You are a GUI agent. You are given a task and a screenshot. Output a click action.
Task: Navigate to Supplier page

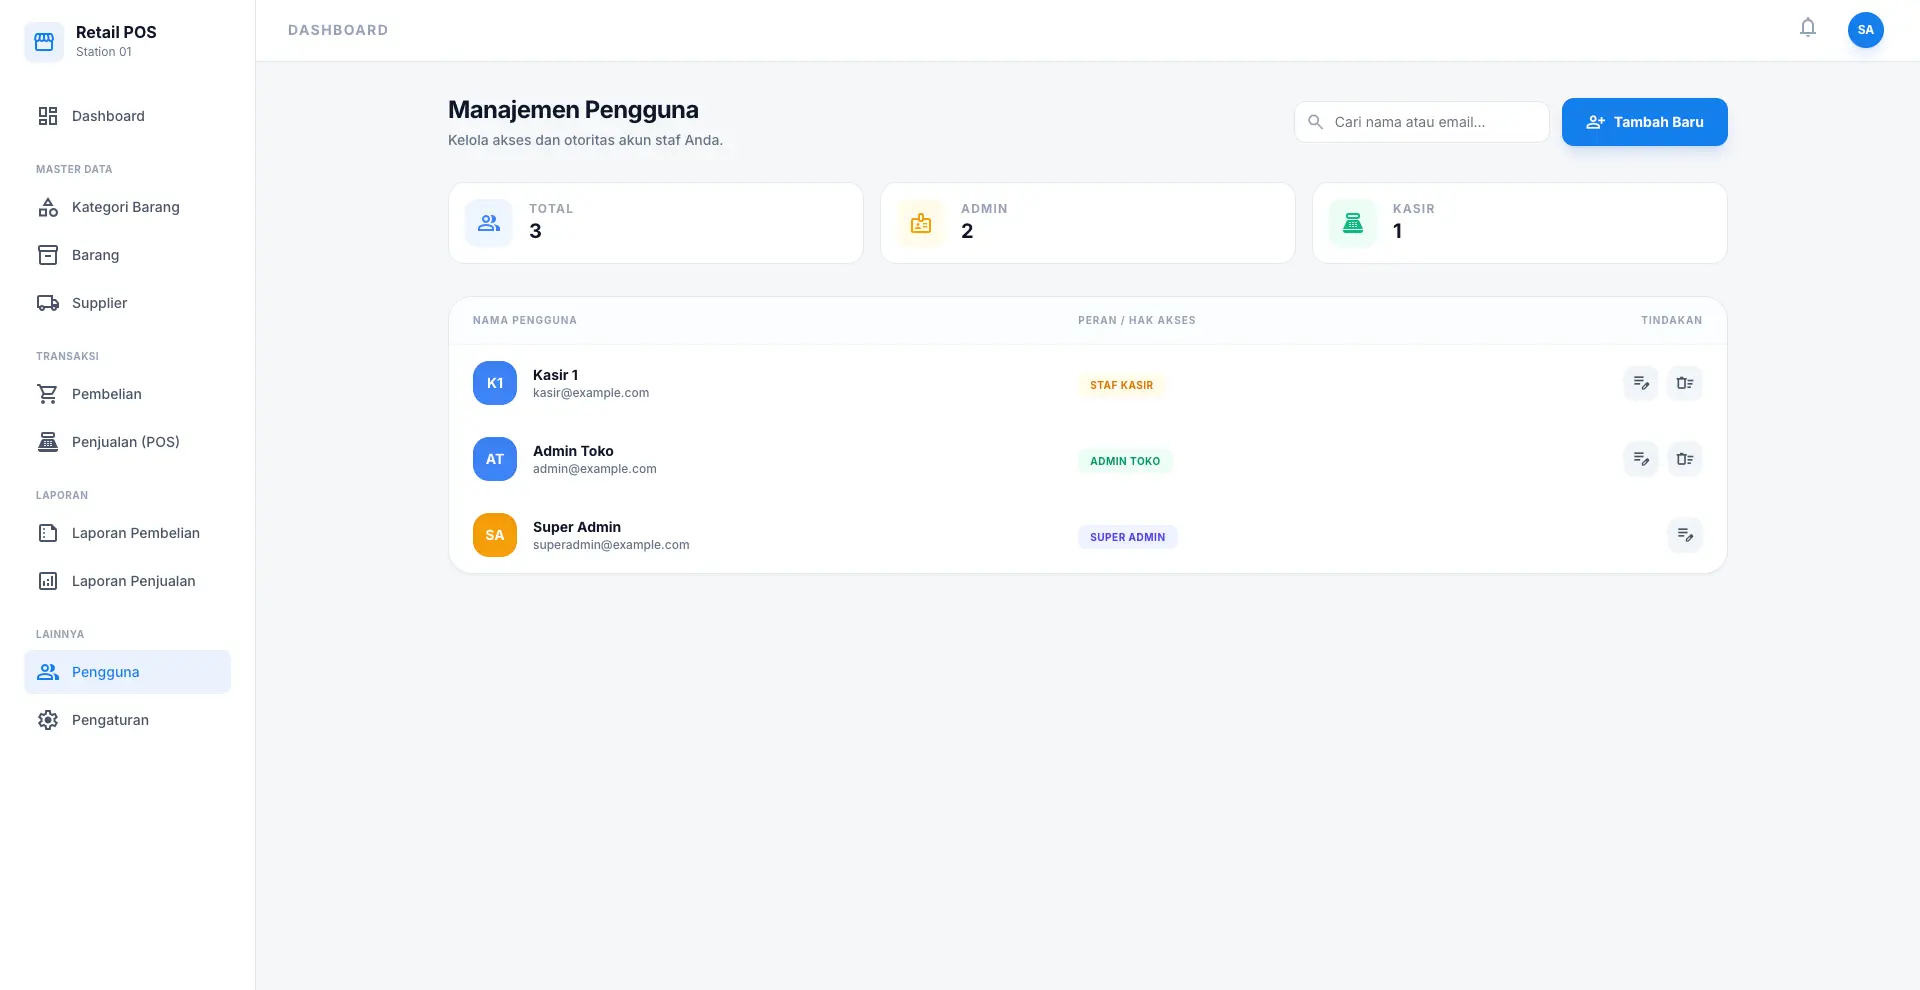[x=99, y=303]
